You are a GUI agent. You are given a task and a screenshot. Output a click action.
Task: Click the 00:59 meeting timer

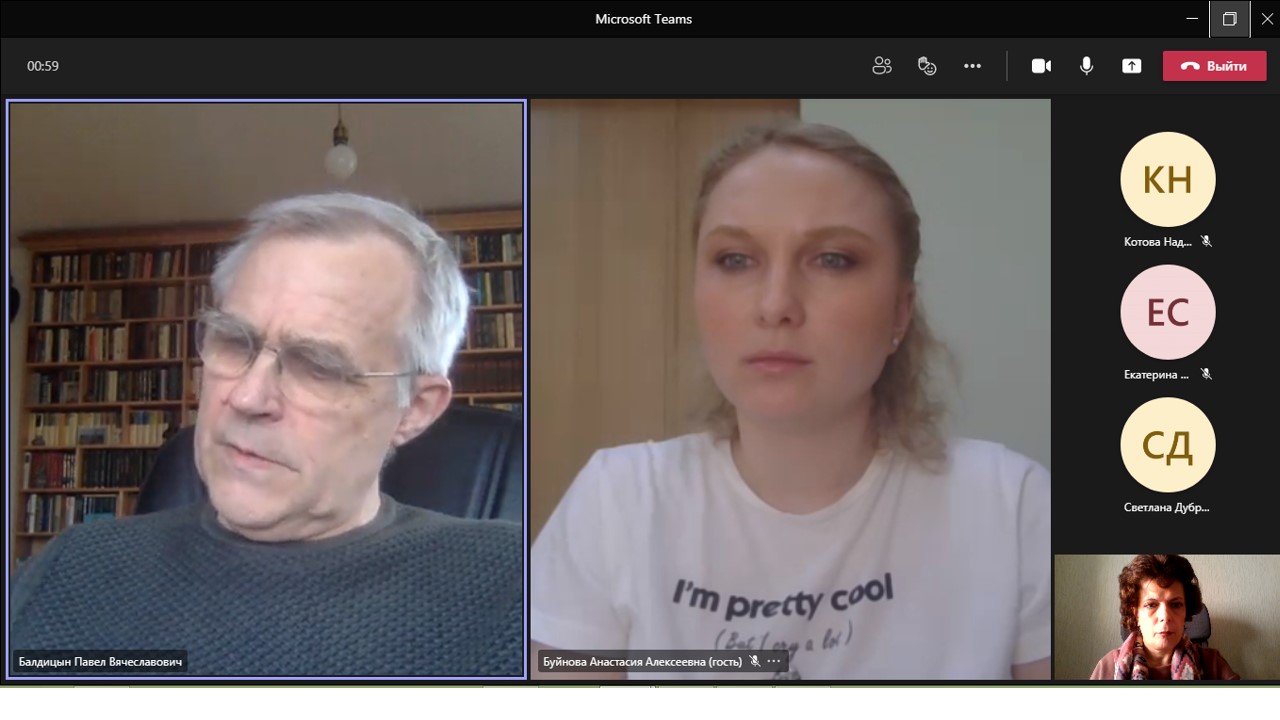tap(43, 66)
